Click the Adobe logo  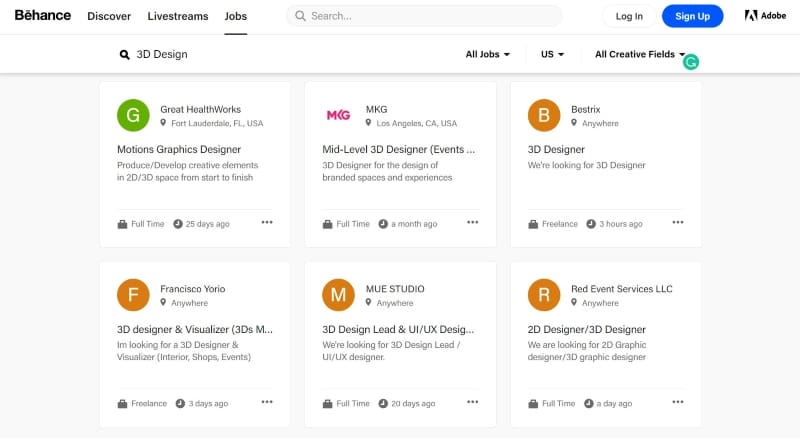765,16
